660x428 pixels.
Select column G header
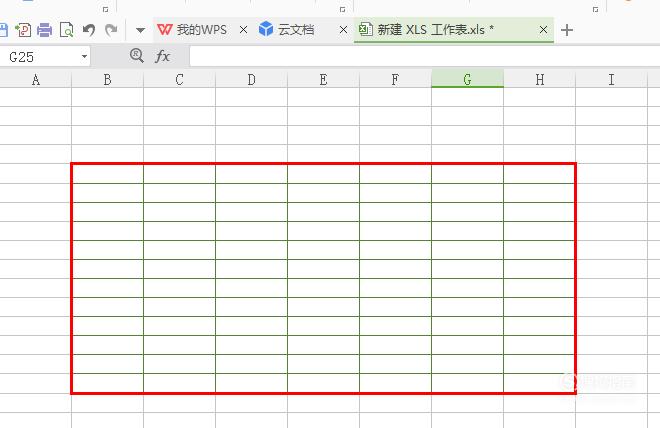(467, 79)
